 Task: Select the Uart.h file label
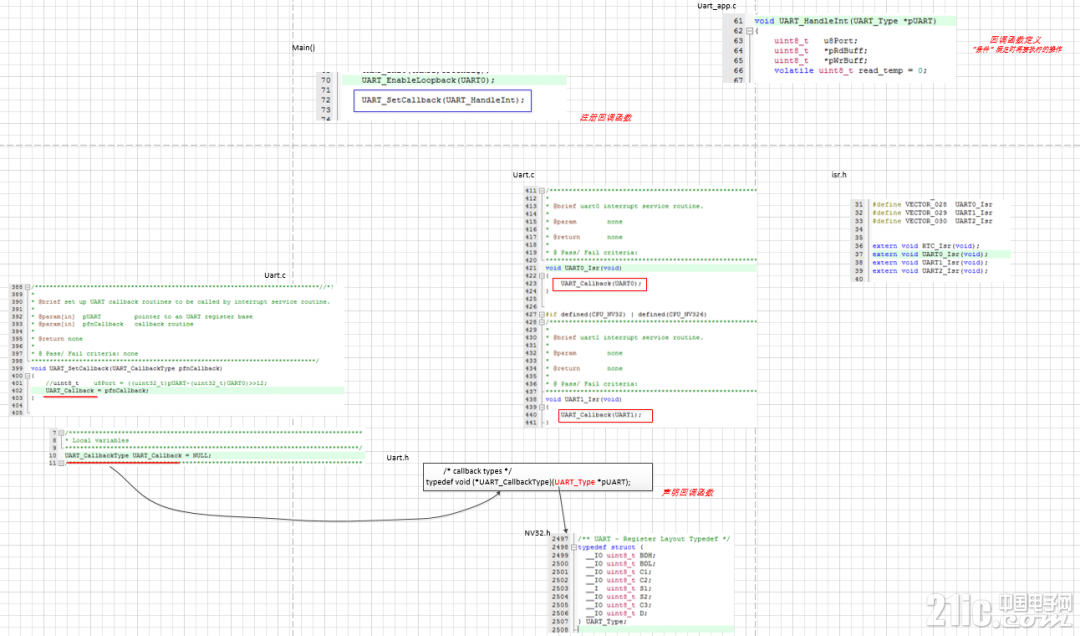click(x=397, y=458)
